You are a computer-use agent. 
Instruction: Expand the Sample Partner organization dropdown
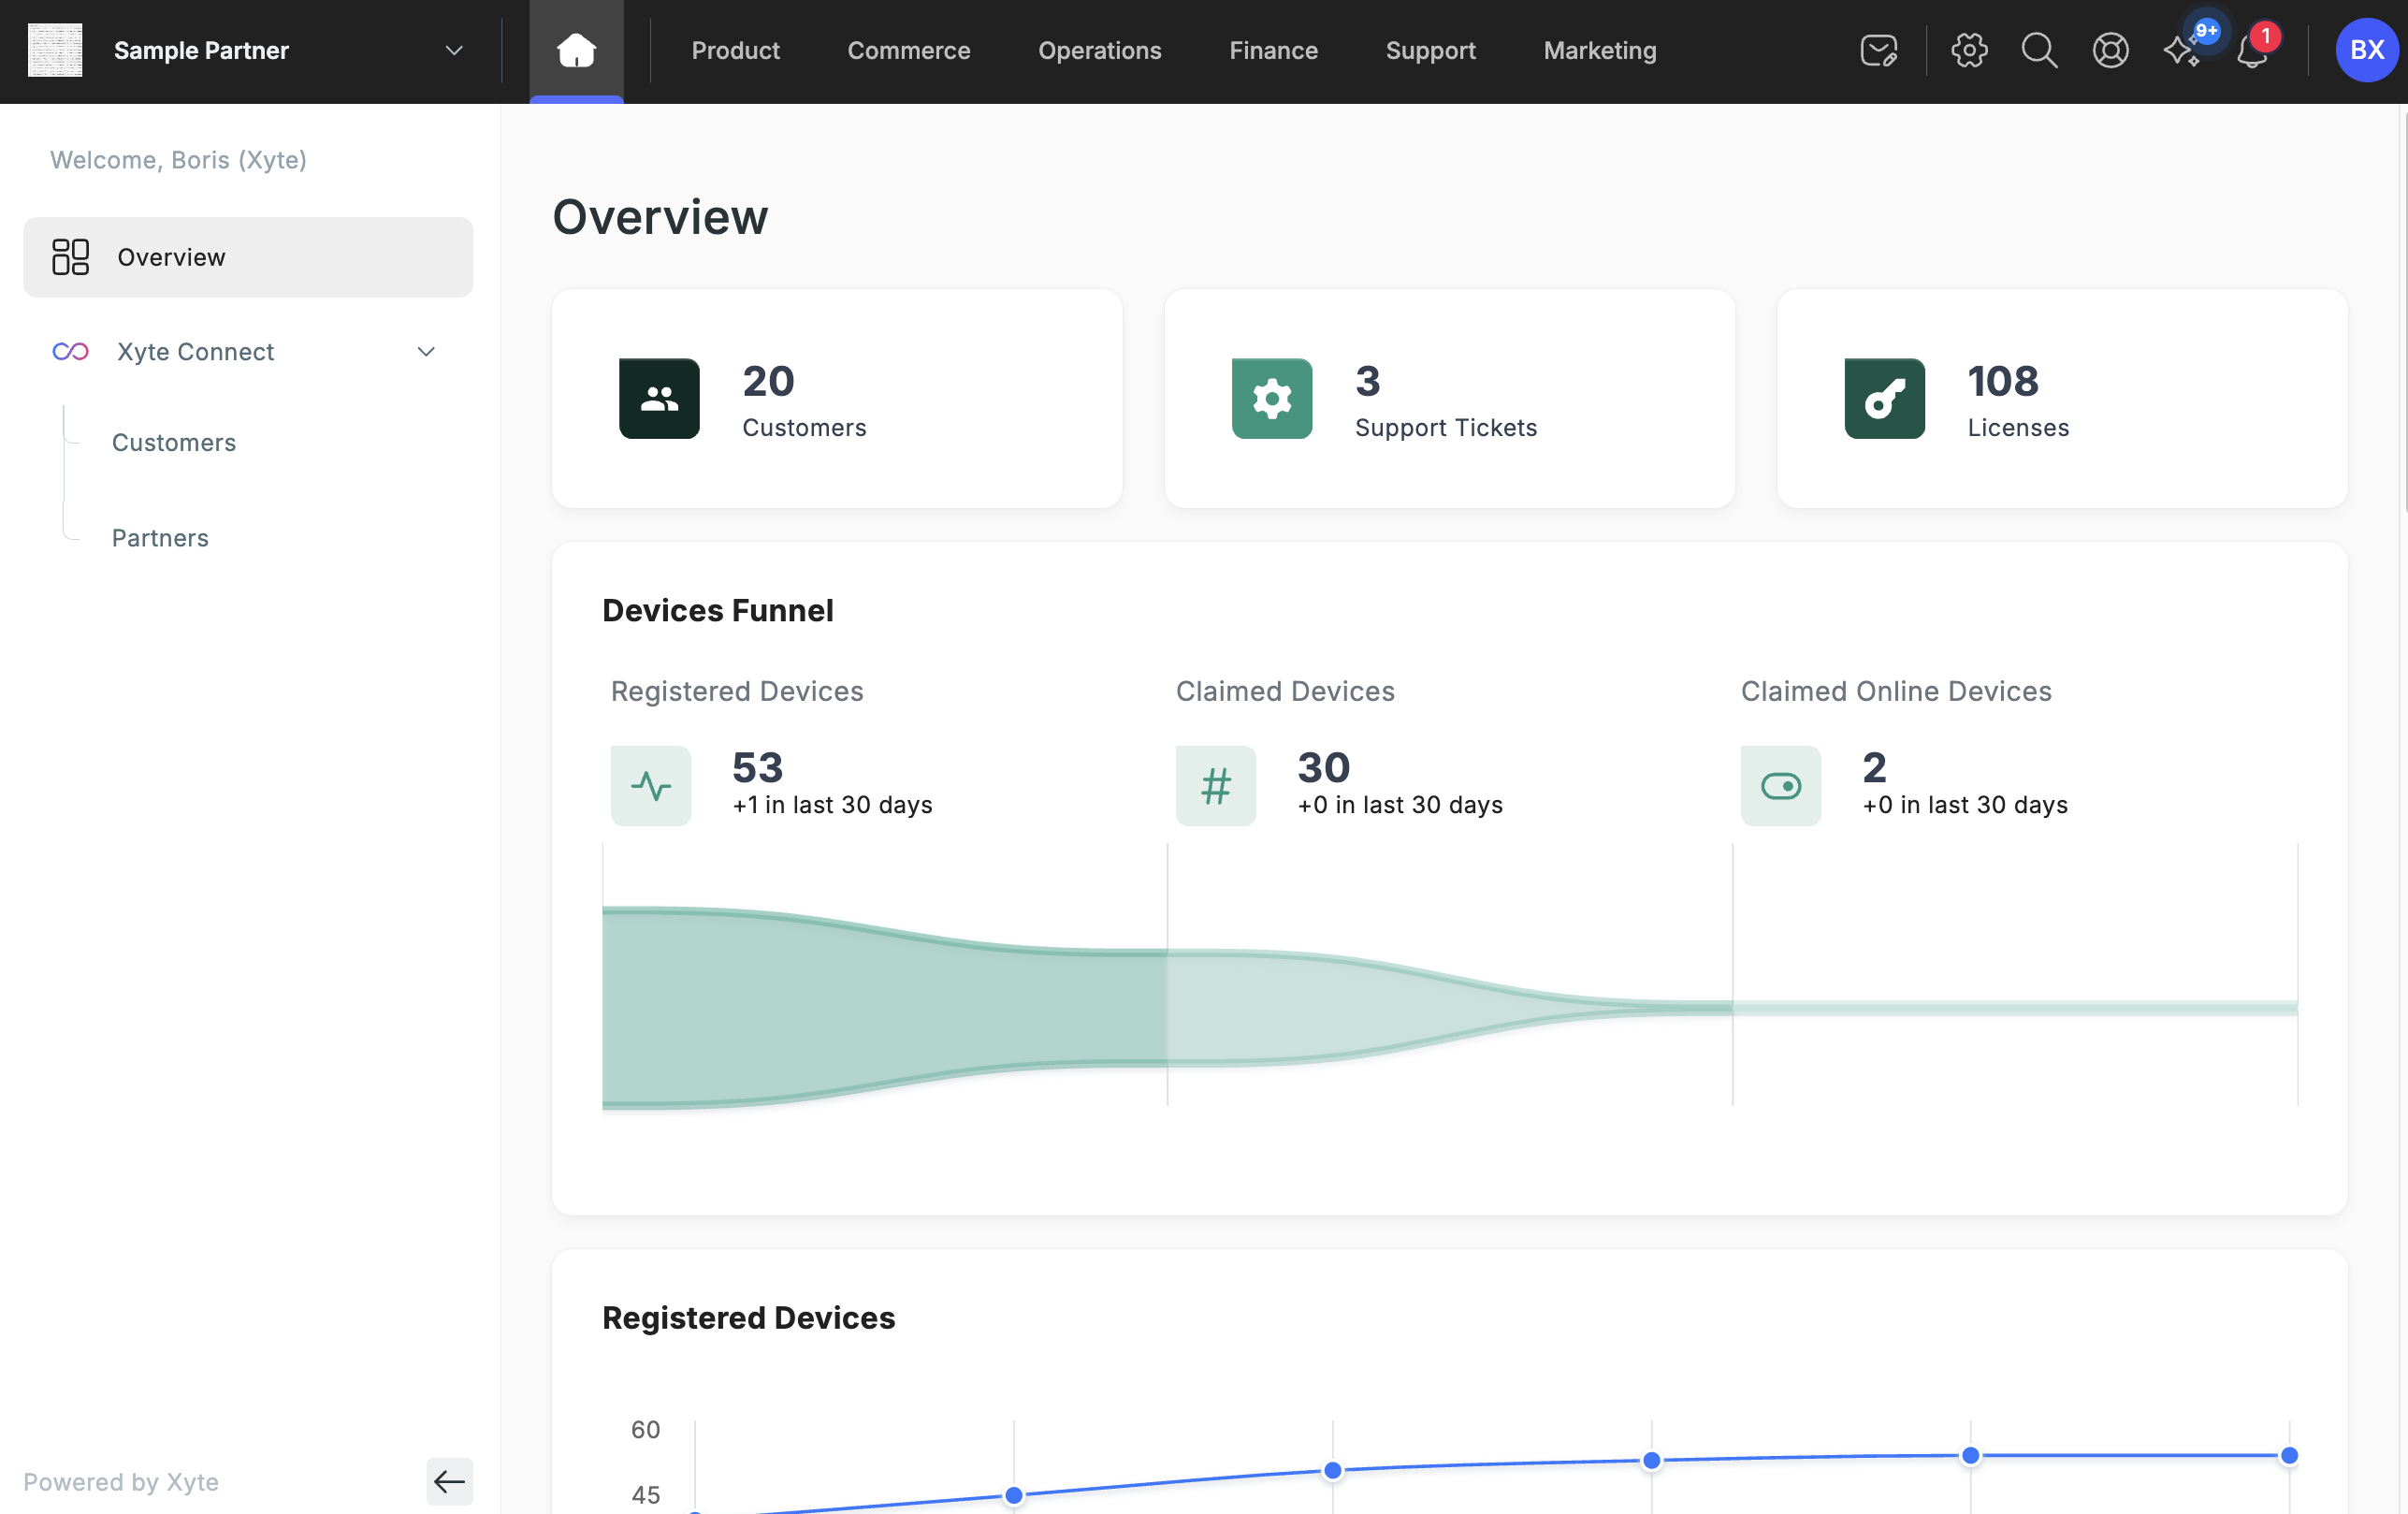[454, 50]
